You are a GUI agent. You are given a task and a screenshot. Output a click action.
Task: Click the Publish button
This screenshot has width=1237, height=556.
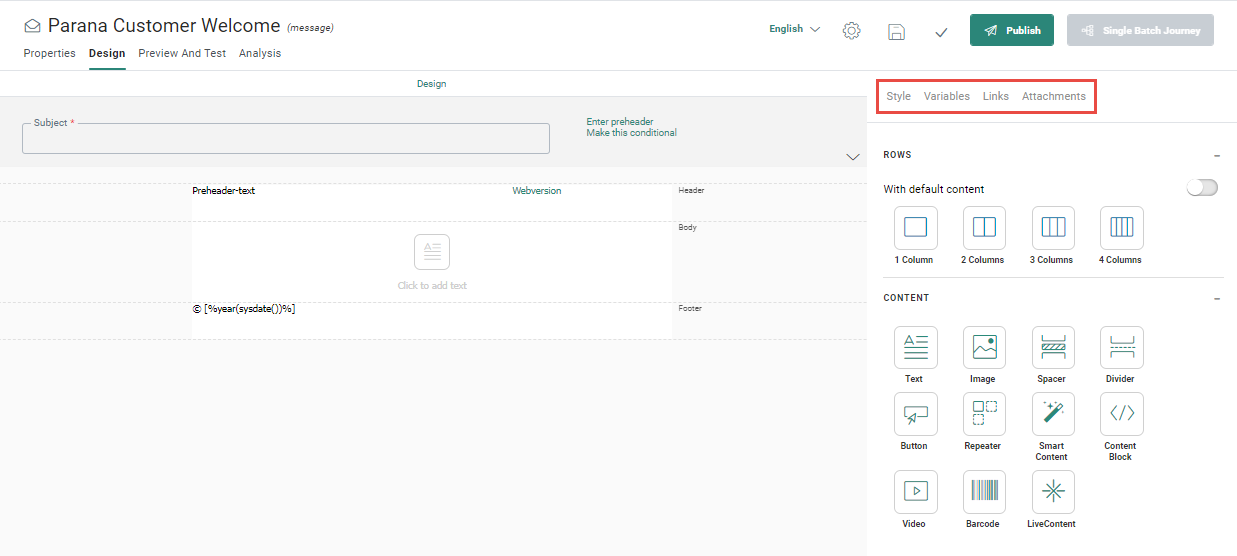point(1012,31)
